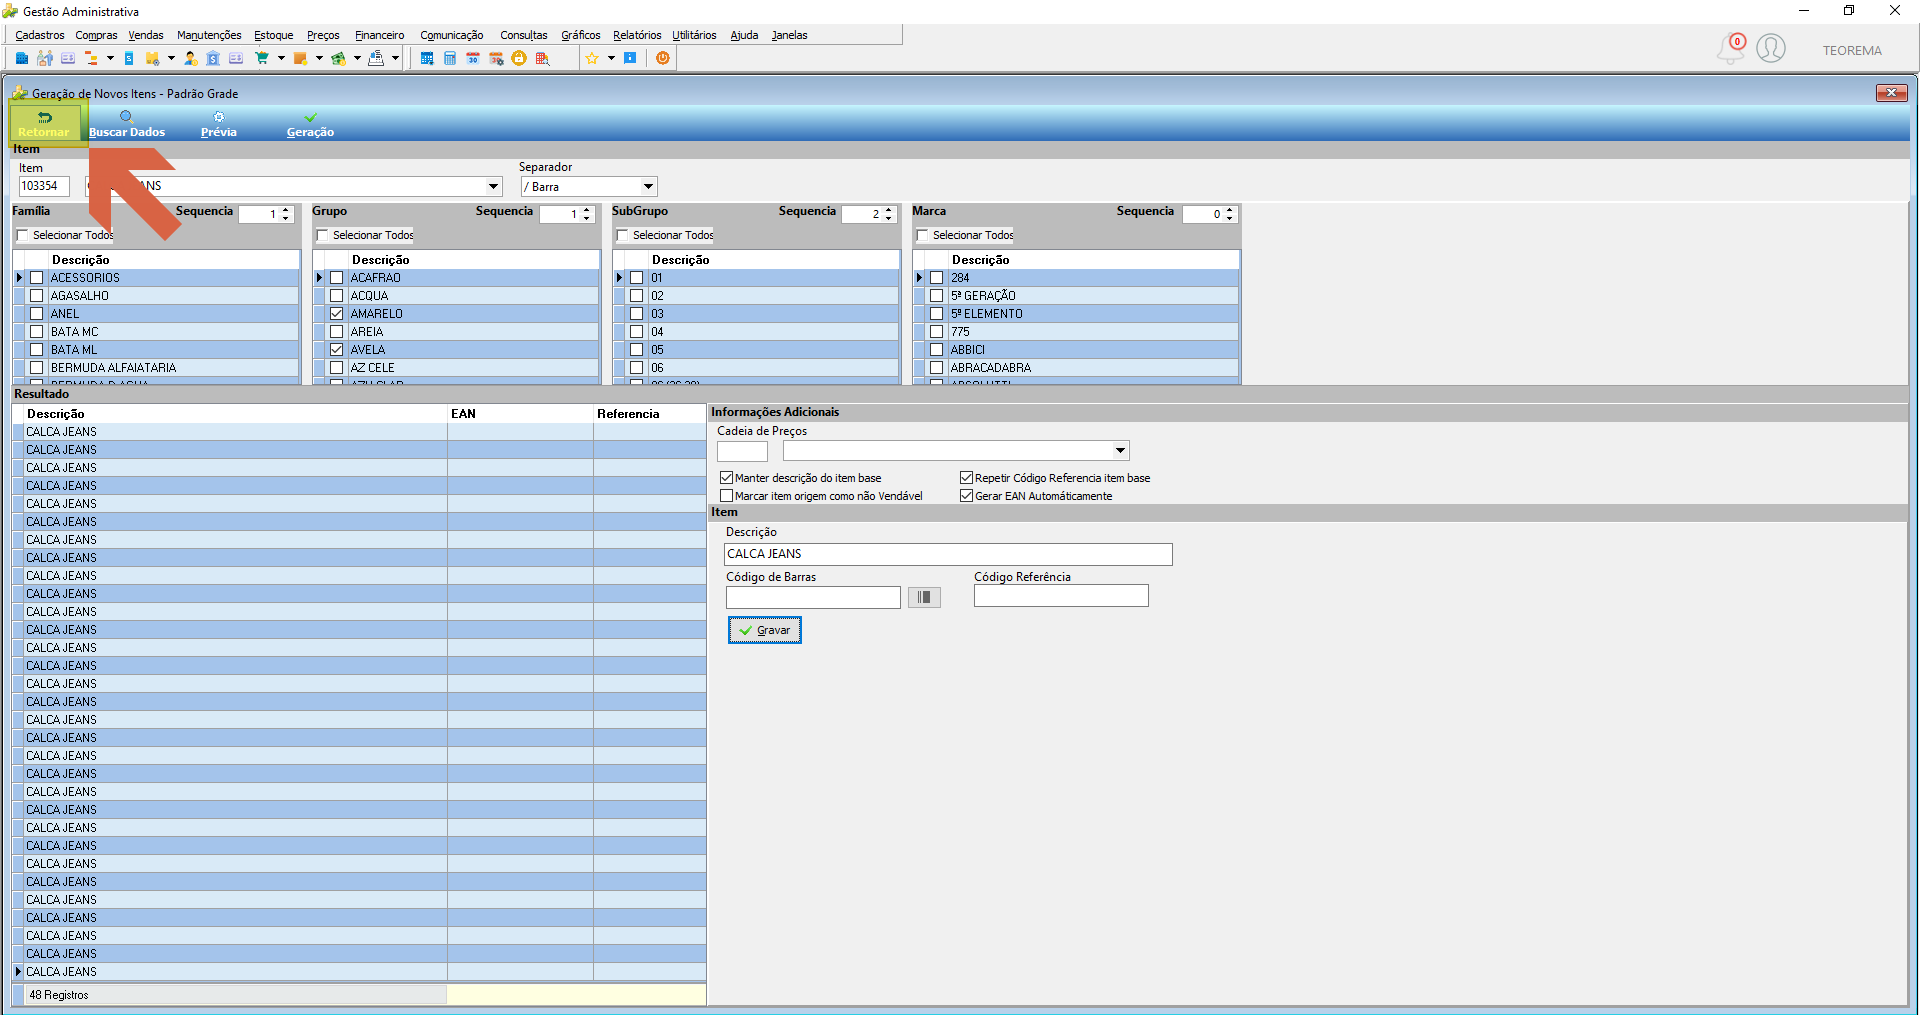This screenshot has width=1920, height=1015.
Task: Open the Financeiro menu
Action: pyautogui.click(x=380, y=35)
